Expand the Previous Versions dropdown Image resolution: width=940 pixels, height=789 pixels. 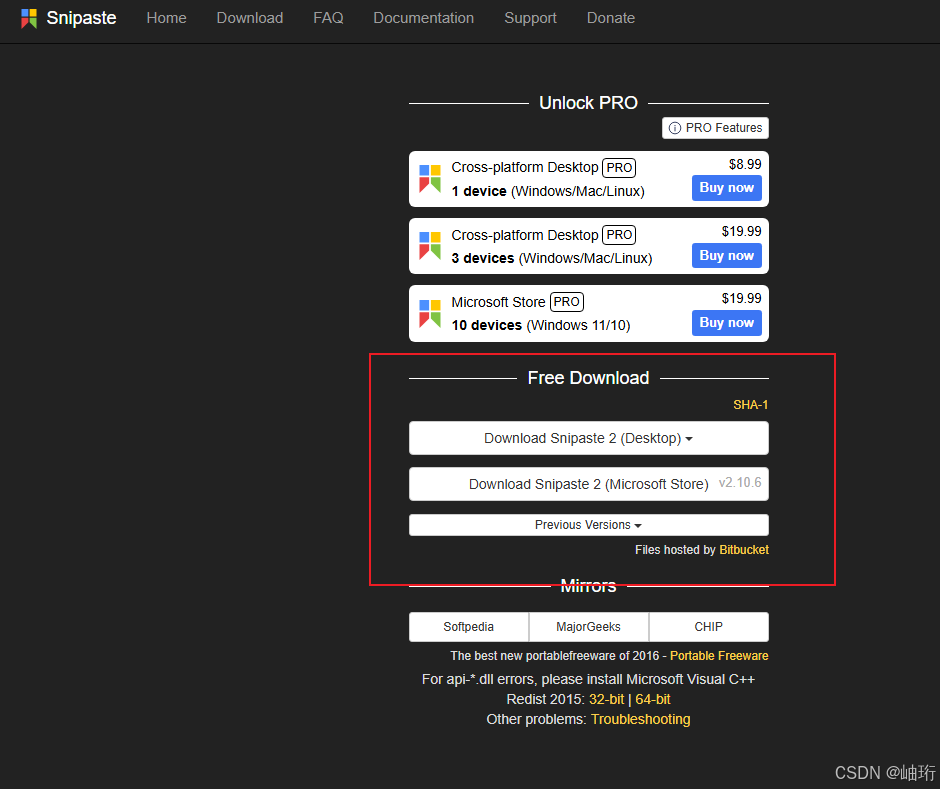click(589, 525)
